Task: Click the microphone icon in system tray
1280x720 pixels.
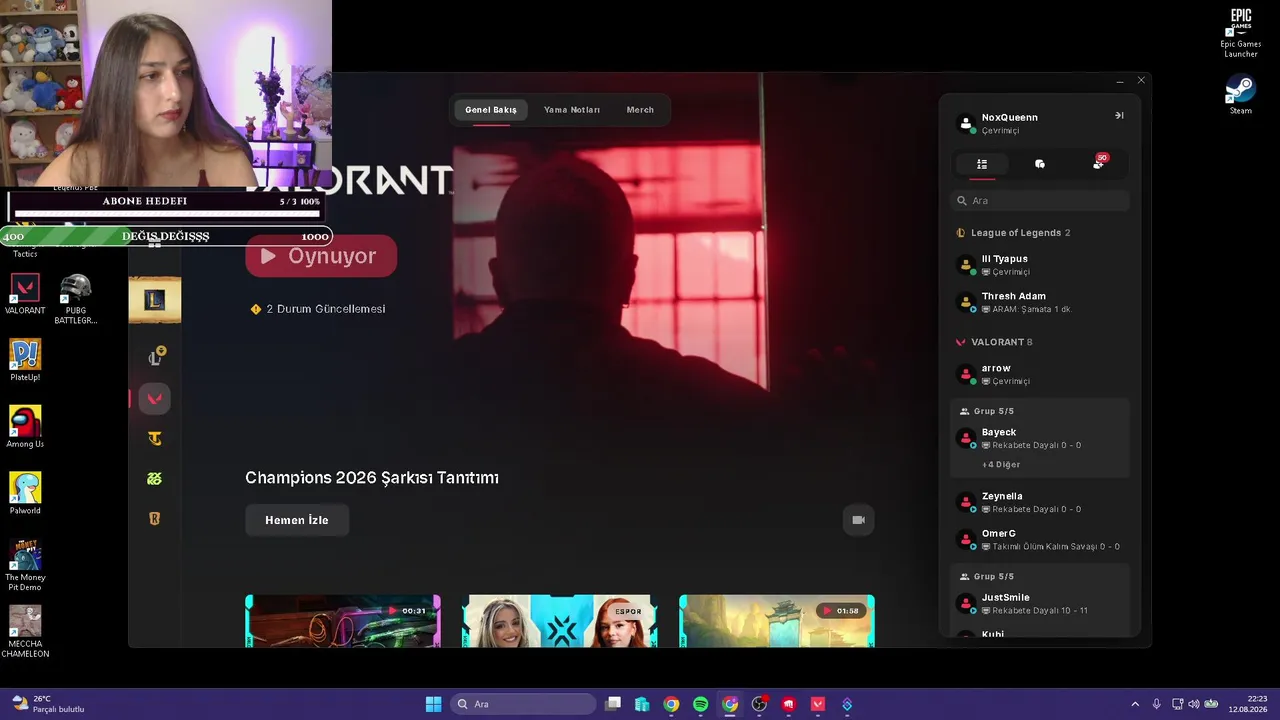Action: [1157, 704]
